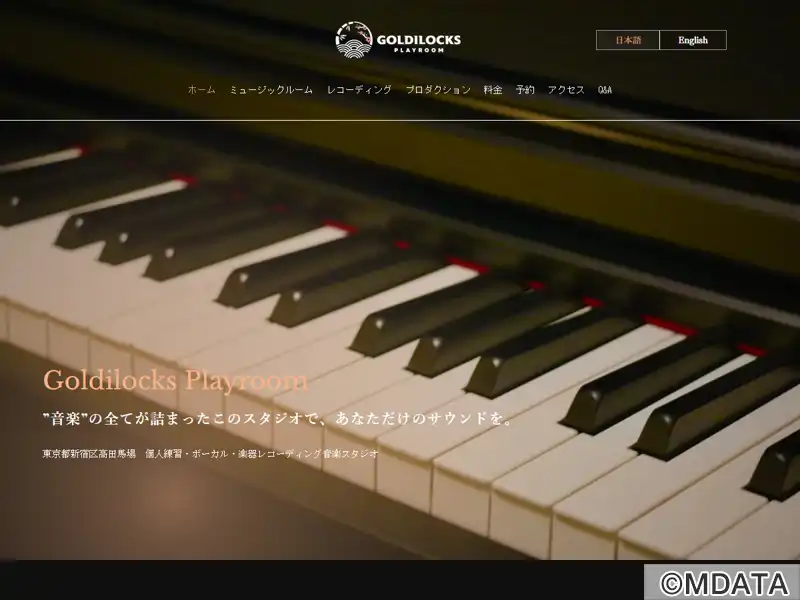Image resolution: width=800 pixels, height=600 pixels.
Task: Open the アクセス page
Action: click(566, 90)
